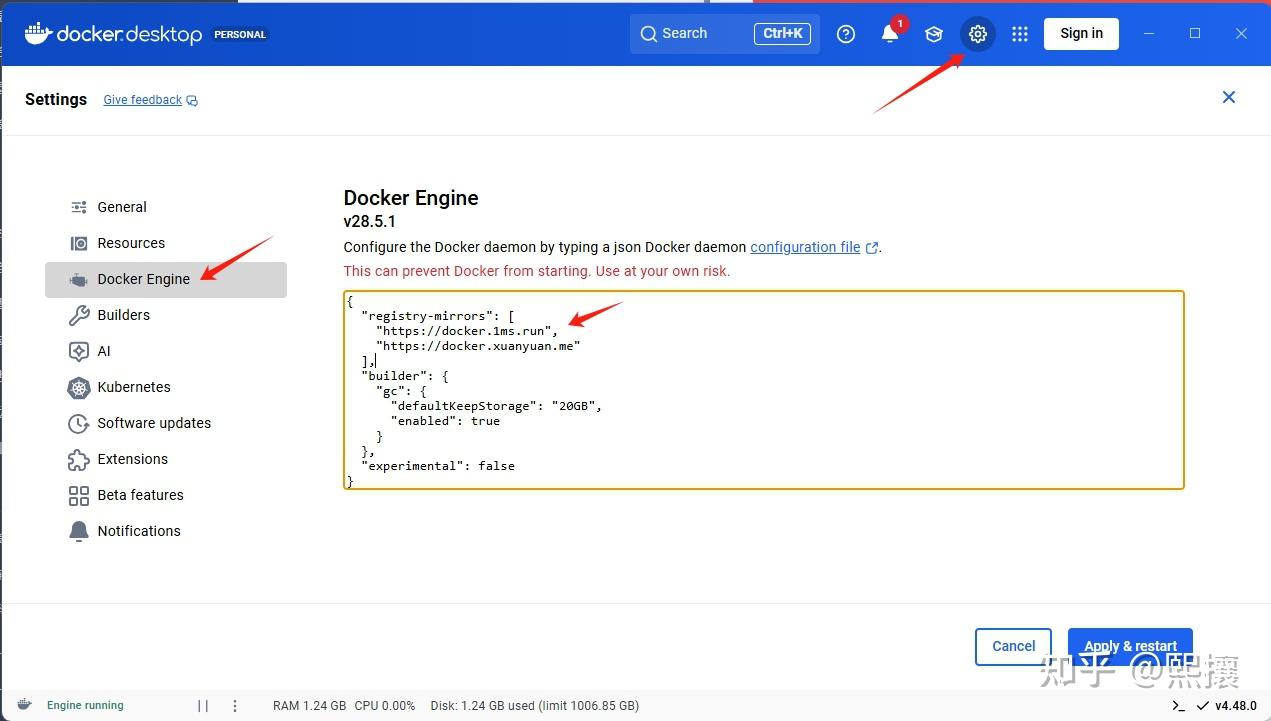1271x721 pixels.
Task: Open the engine options three-dot menu
Action: (234, 705)
